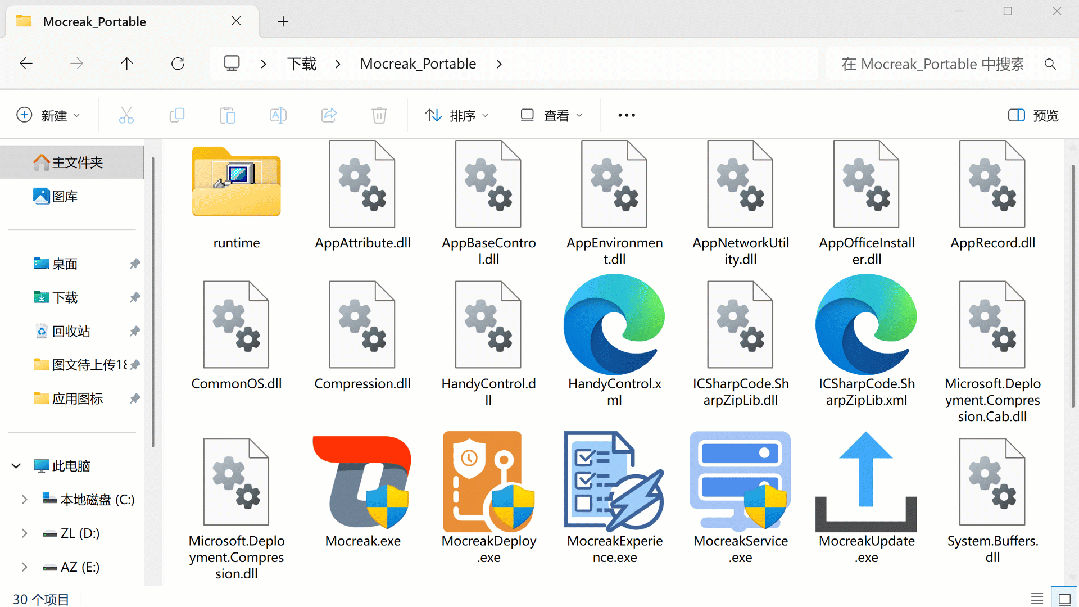Image resolution: width=1079 pixels, height=607 pixels.
Task: Select the AppBaseControl.dll file icon
Action: tap(488, 184)
